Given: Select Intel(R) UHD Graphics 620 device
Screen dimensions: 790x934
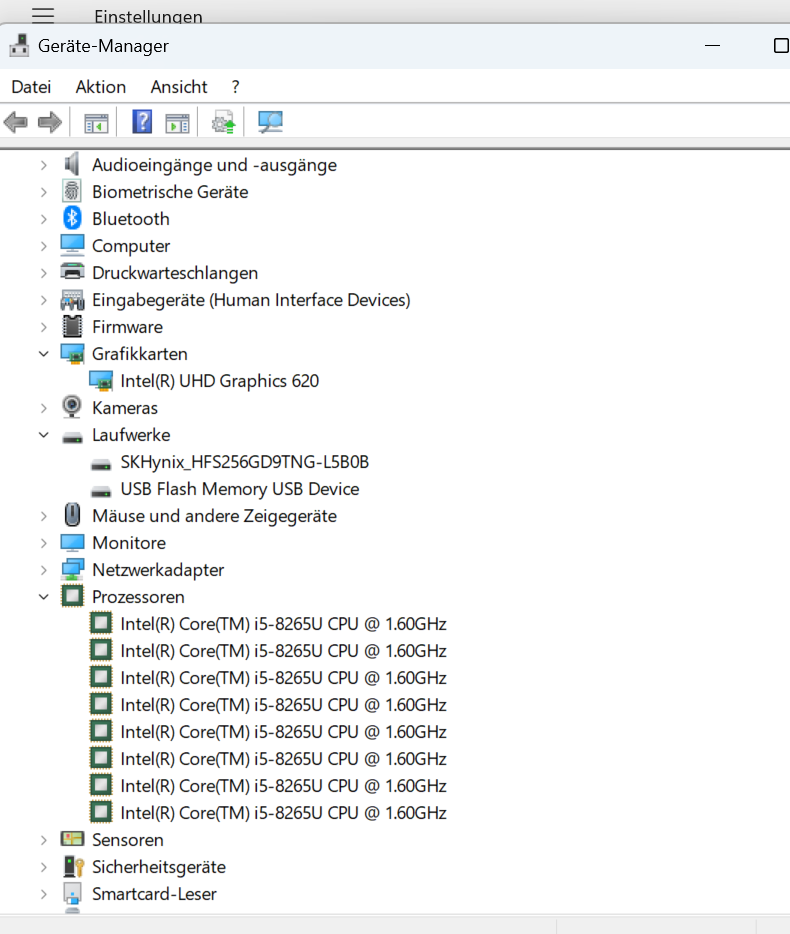Looking at the screenshot, I should [x=219, y=381].
